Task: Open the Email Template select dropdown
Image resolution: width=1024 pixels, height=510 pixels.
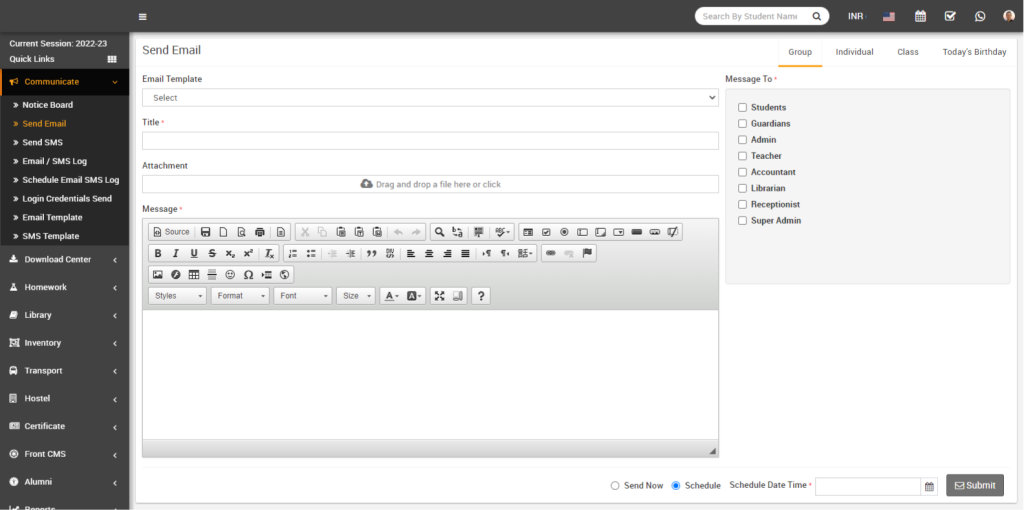Action: tap(430, 98)
